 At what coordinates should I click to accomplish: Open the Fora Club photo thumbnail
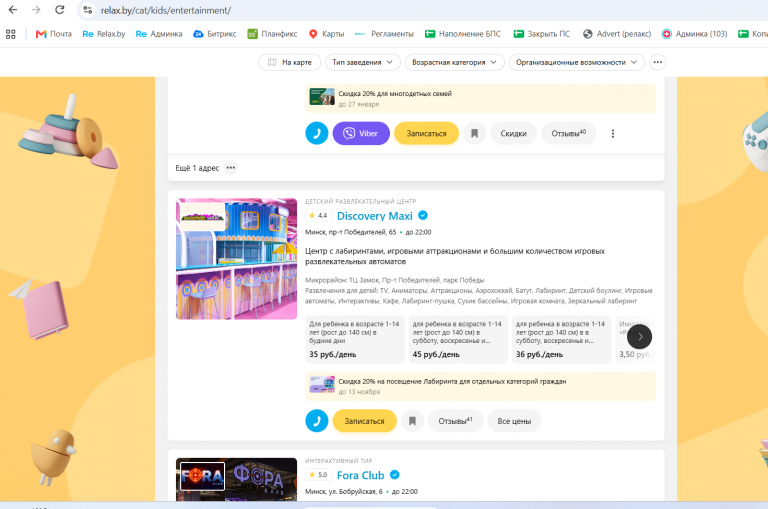(237, 480)
